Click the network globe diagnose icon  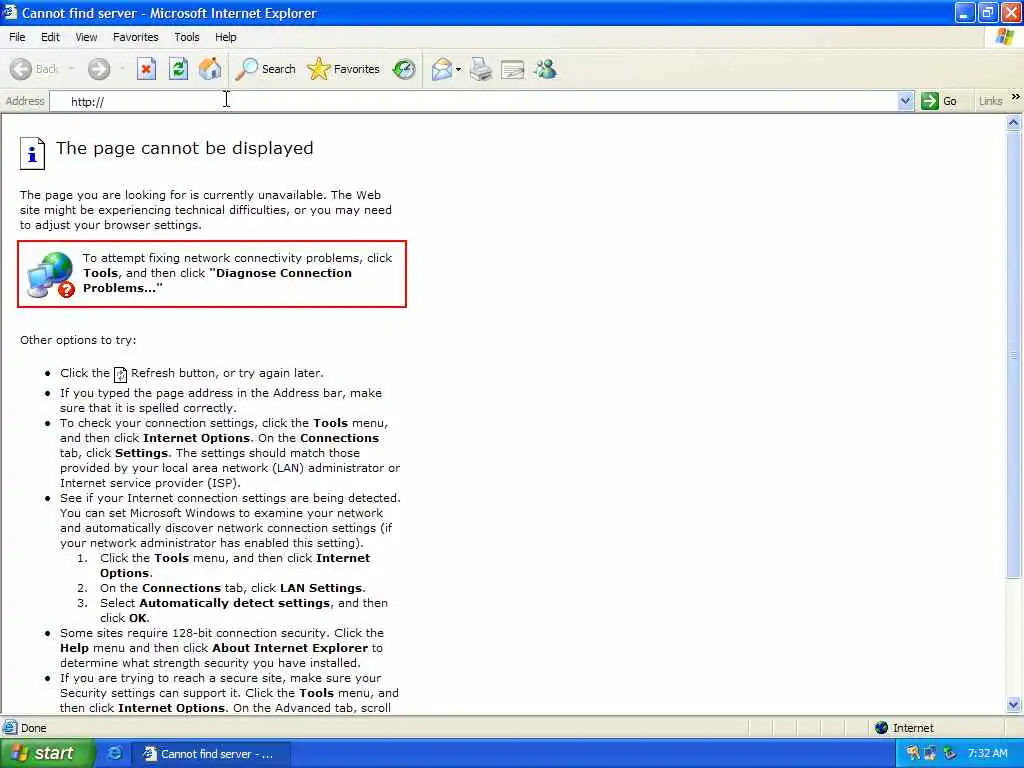[50, 275]
